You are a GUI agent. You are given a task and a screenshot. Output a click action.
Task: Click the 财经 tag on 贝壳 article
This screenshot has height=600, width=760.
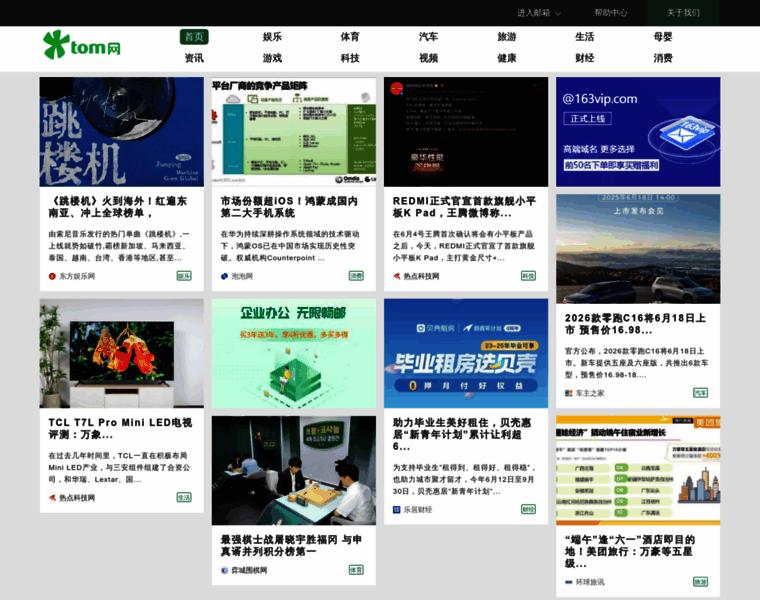tap(528, 509)
